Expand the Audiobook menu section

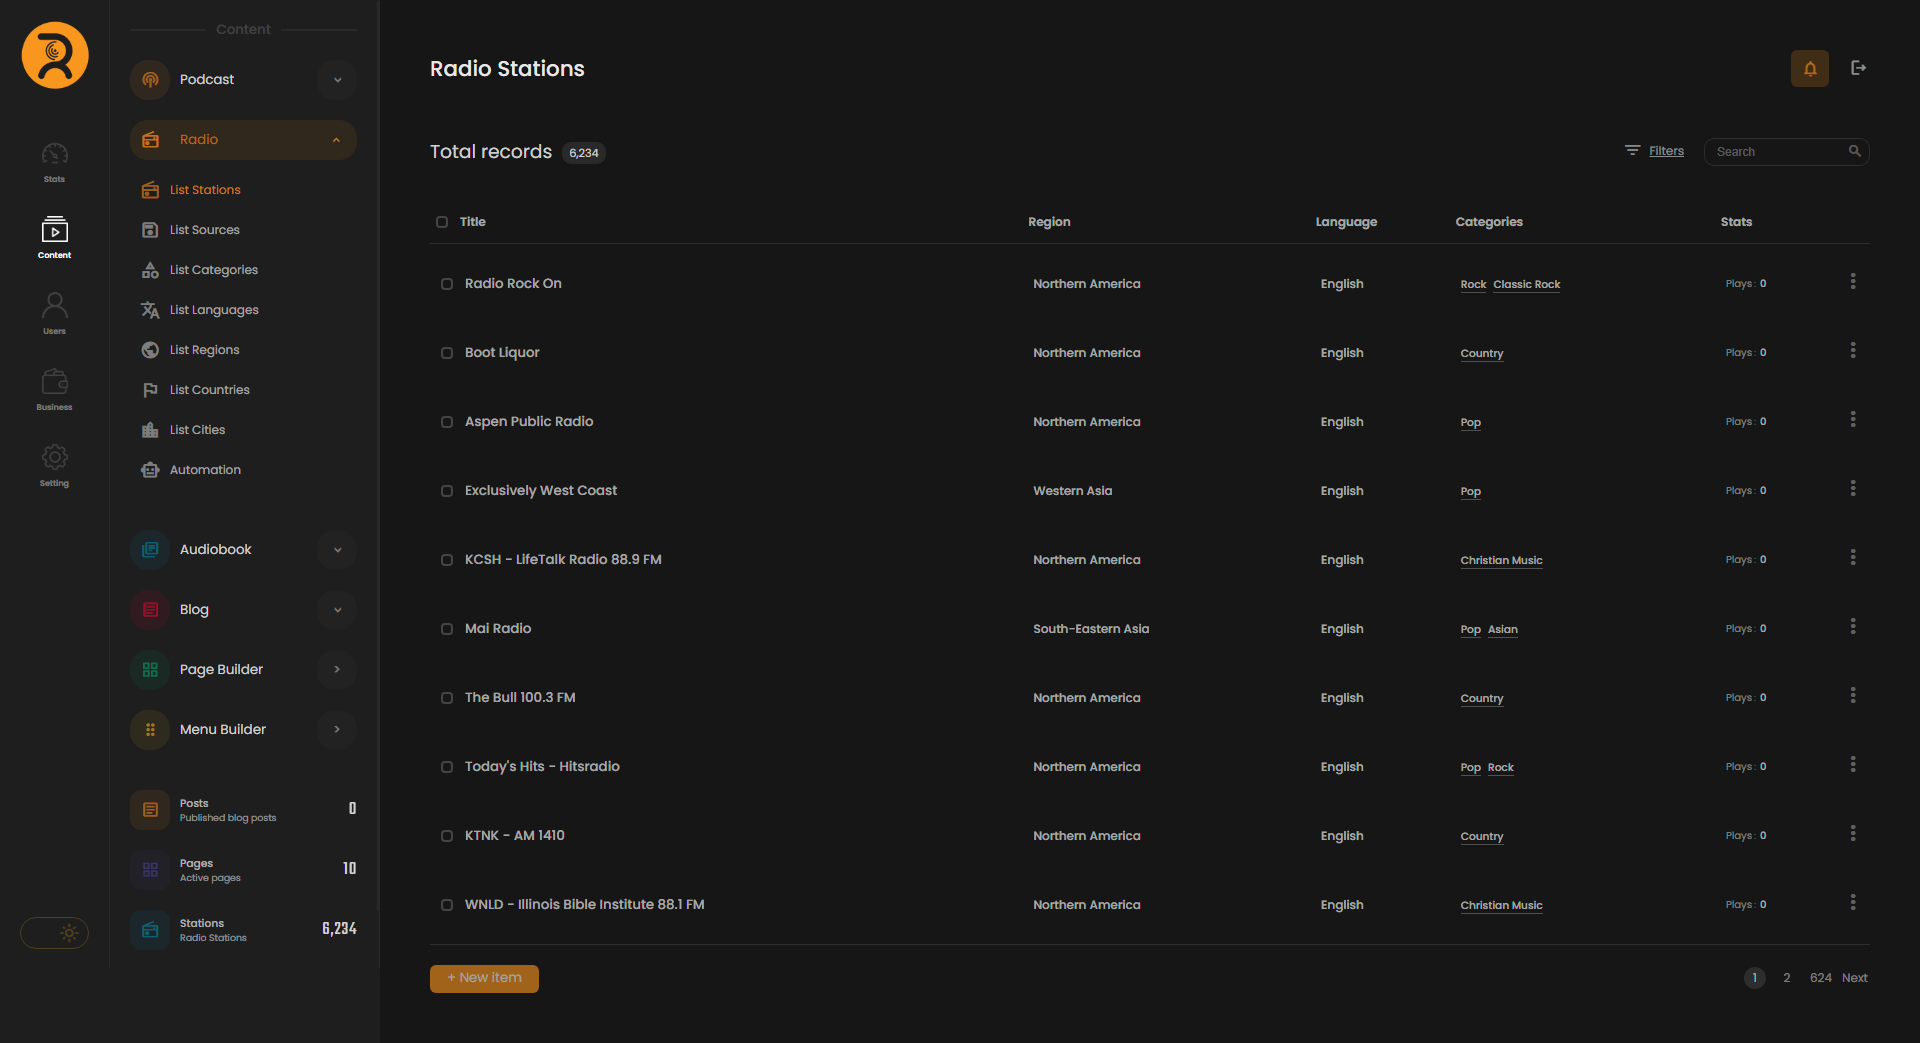point(337,550)
